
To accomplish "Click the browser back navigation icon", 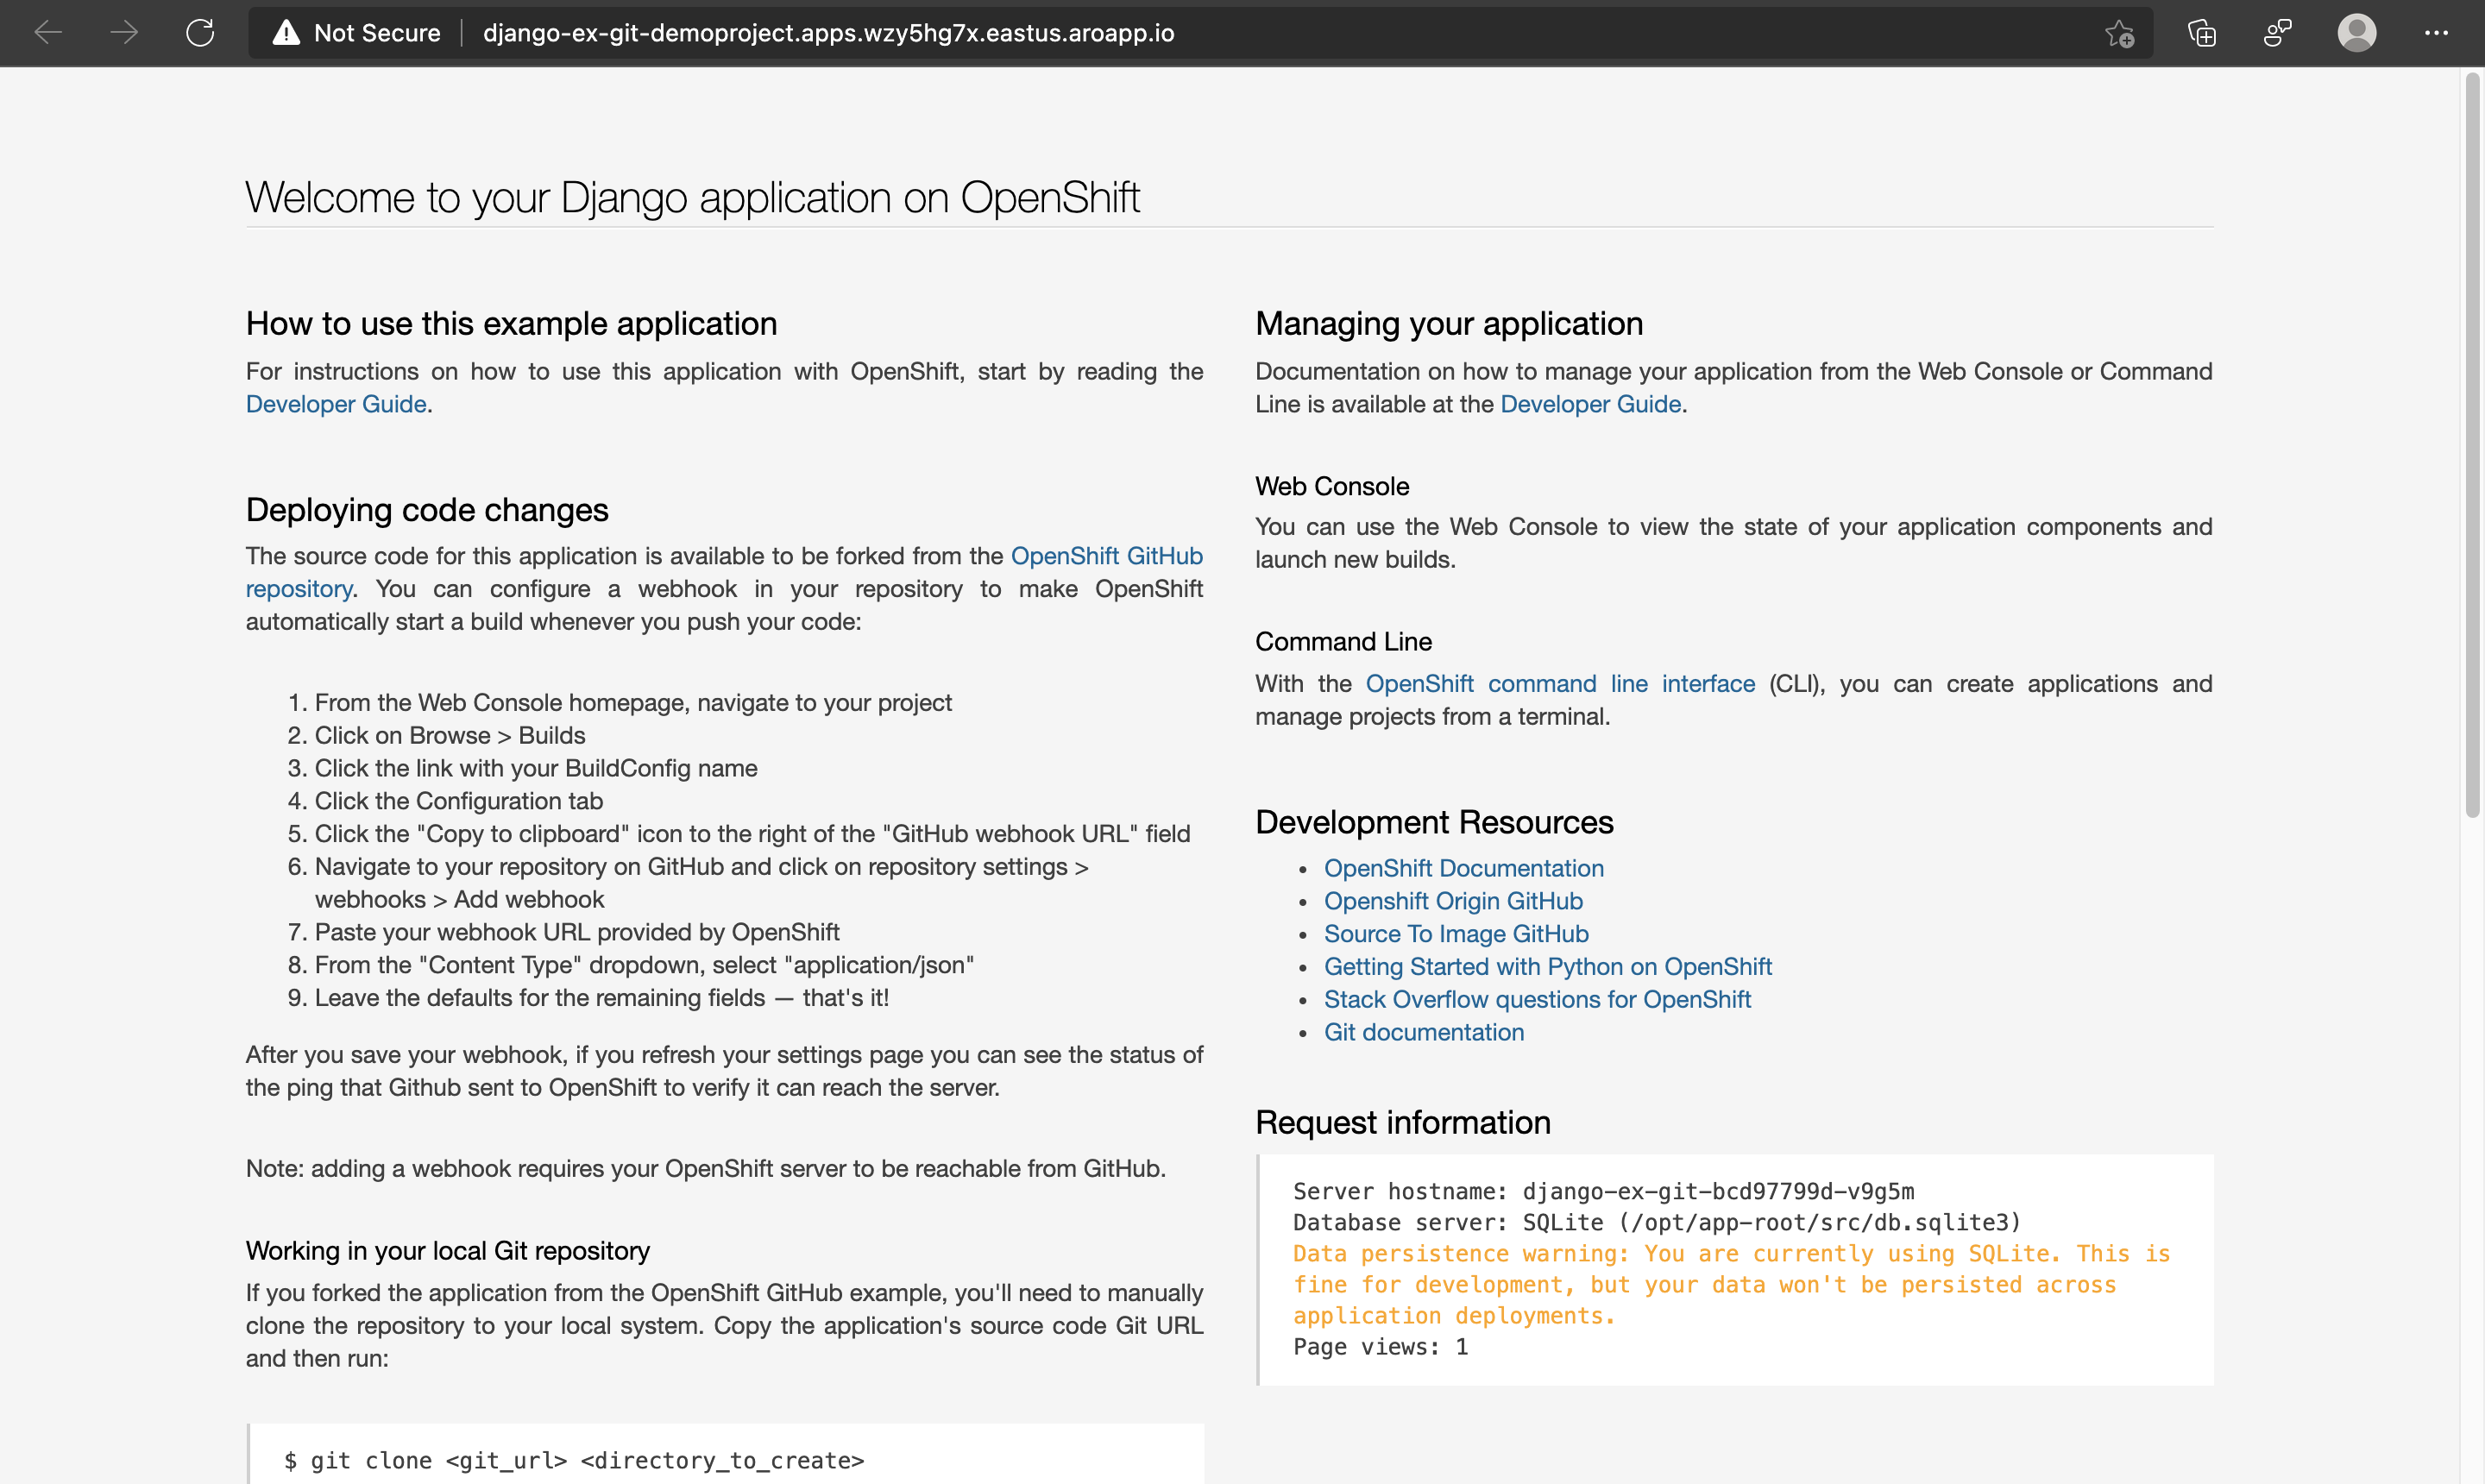I will pos(47,32).
